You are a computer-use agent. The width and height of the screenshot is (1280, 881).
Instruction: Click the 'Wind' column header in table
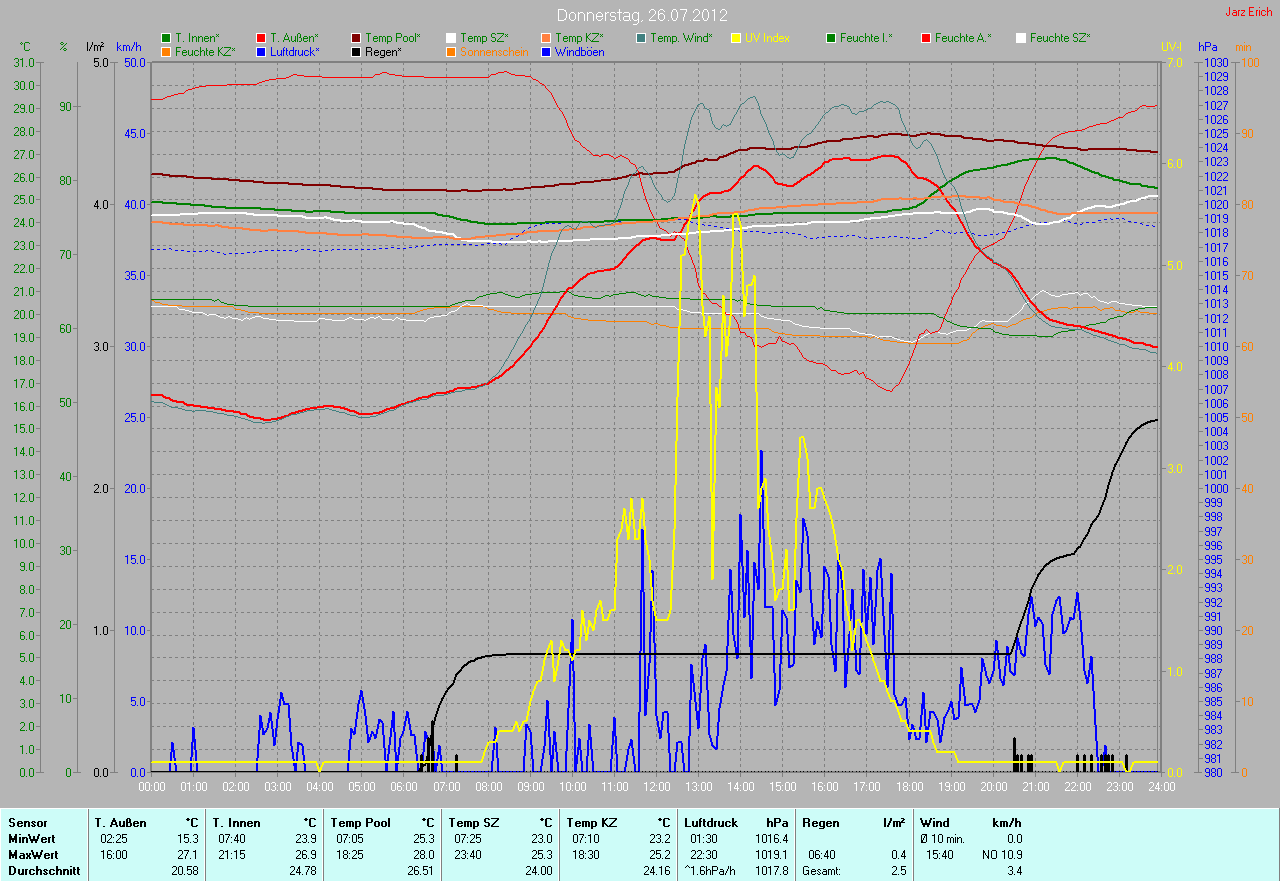pyautogui.click(x=935, y=823)
